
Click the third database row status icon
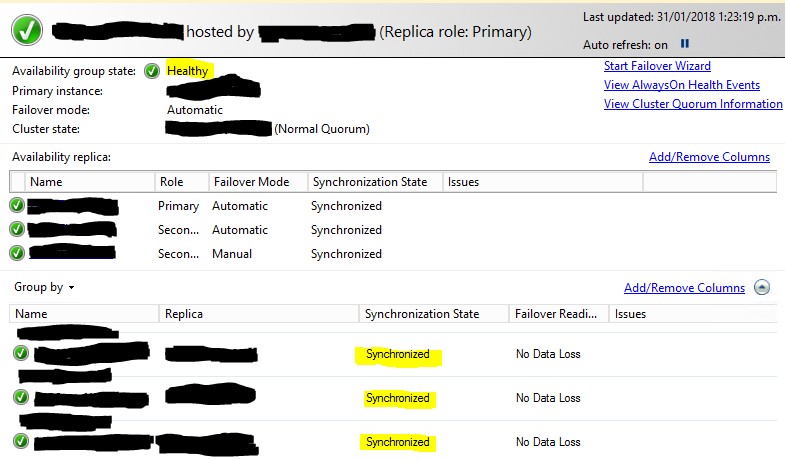tap(21, 442)
